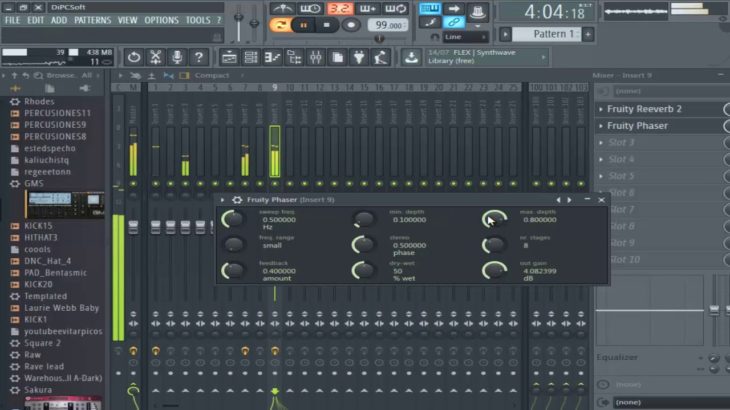
Task: Open the OPTIONS menu
Action: coord(161,20)
